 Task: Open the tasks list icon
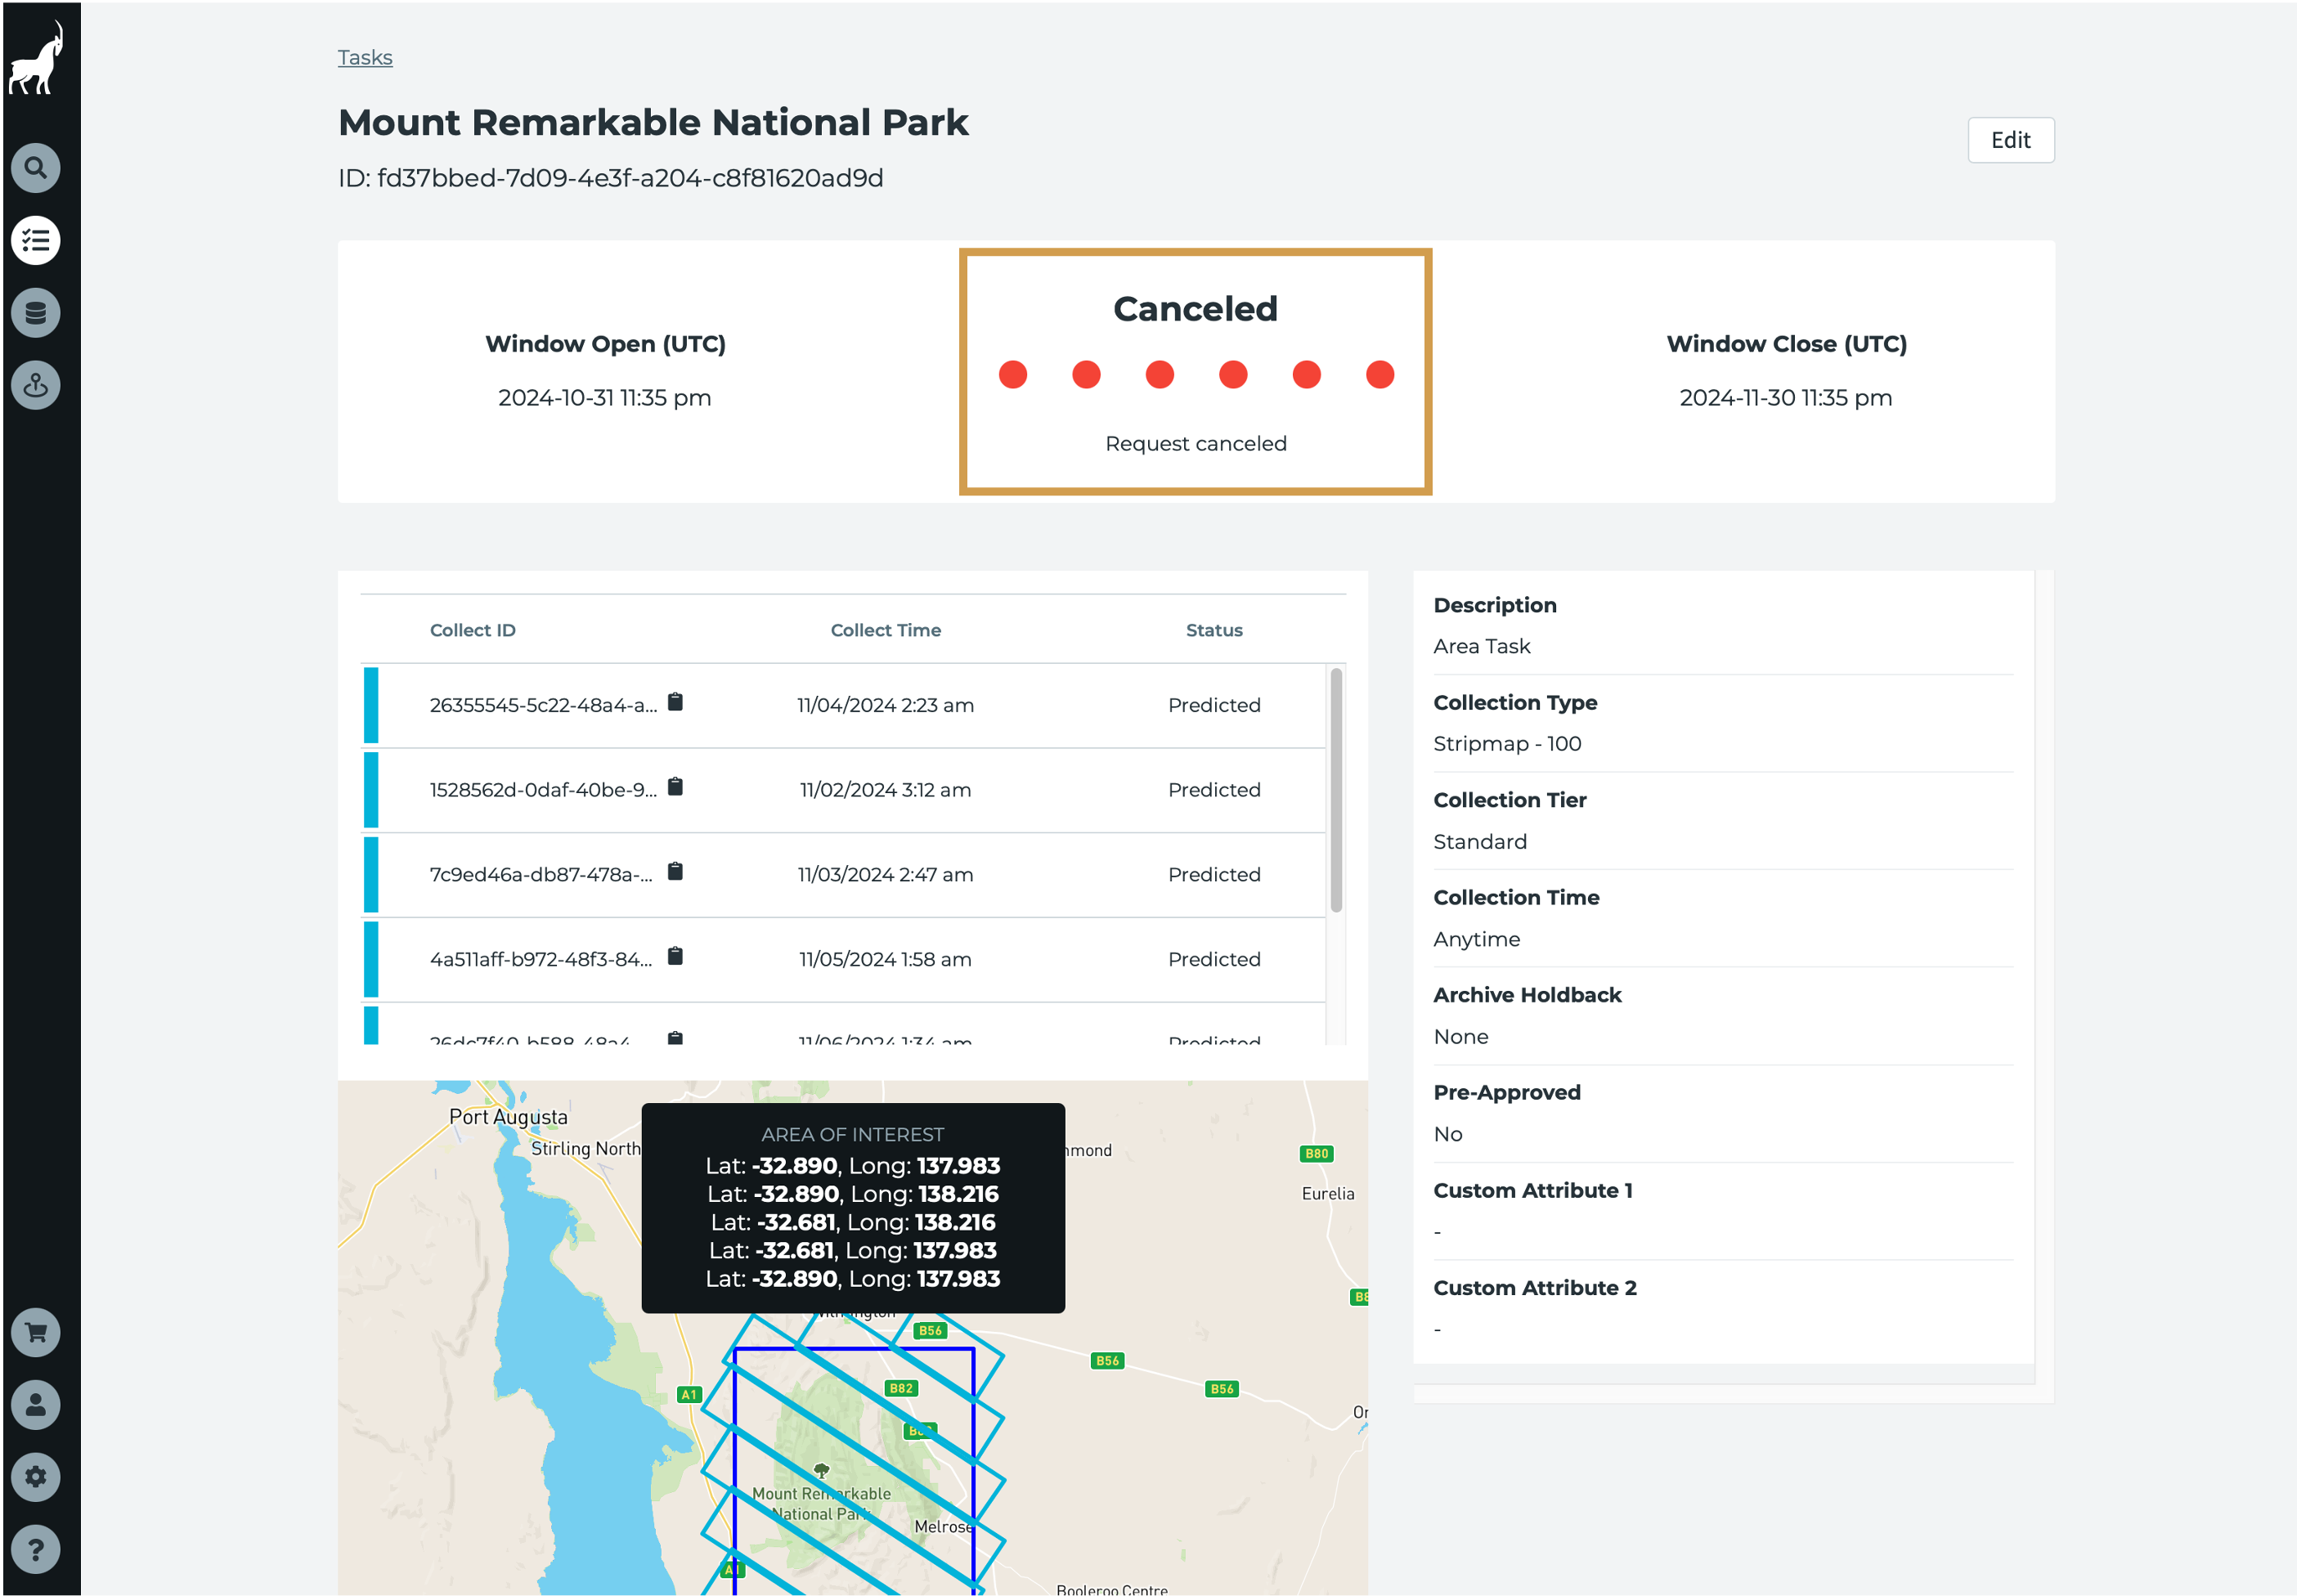36,240
